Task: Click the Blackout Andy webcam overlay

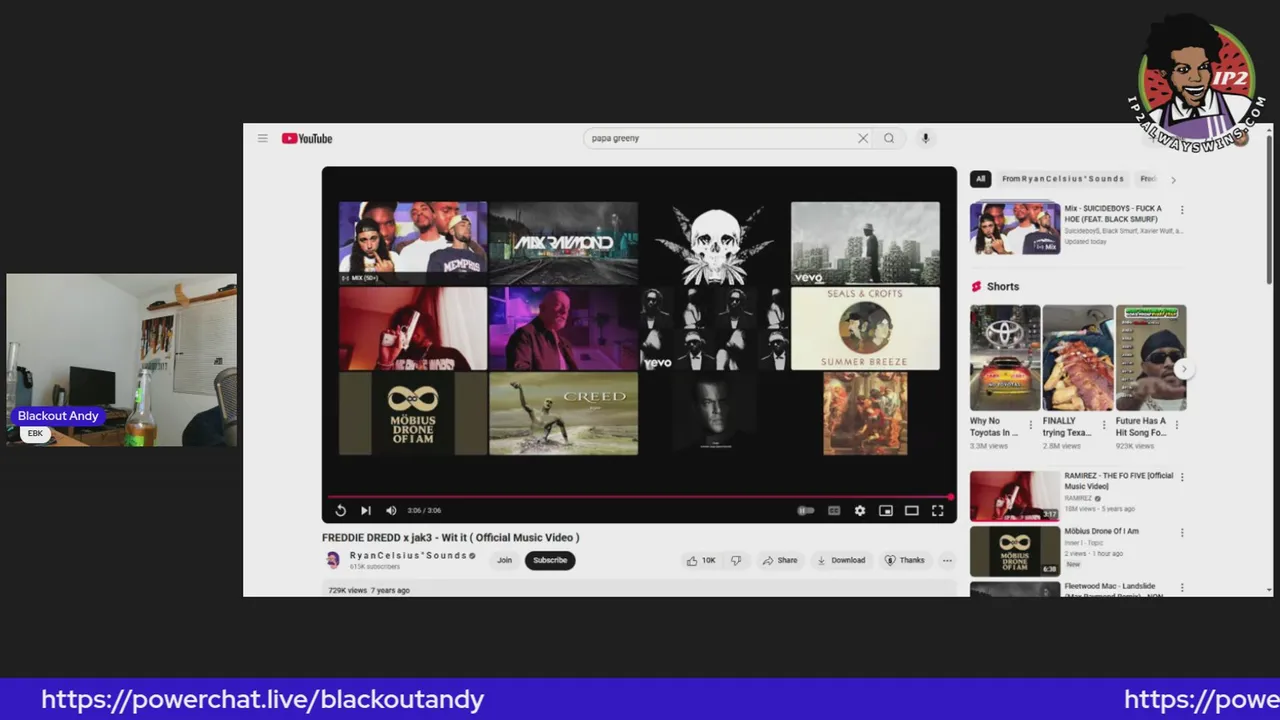Action: pyautogui.click(x=122, y=360)
